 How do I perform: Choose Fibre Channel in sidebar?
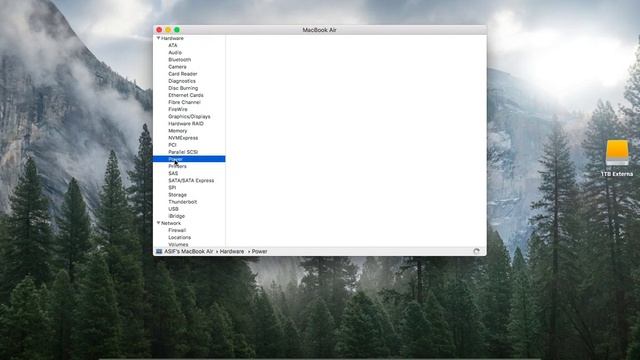click(184, 102)
